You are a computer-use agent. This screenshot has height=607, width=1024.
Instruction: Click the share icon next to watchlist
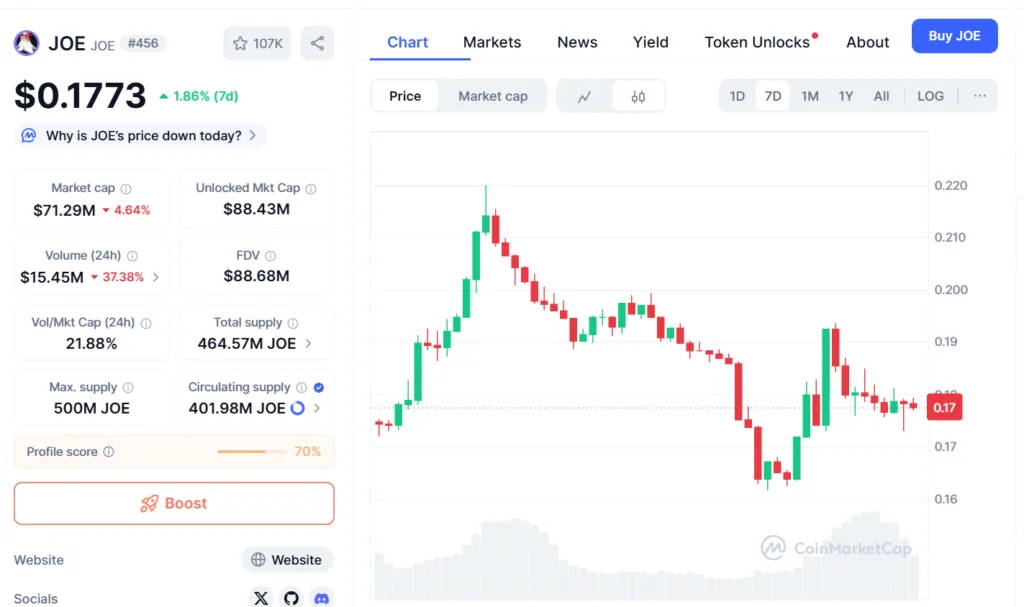[318, 43]
